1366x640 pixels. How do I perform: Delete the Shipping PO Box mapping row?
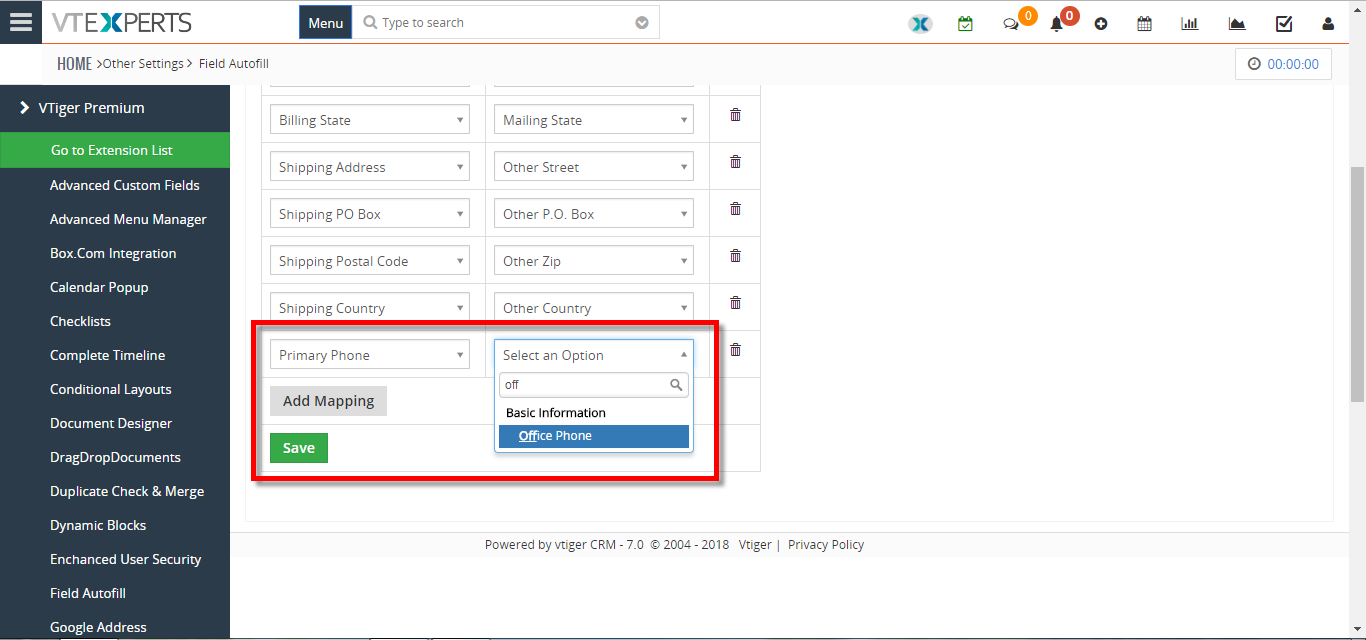tap(735, 209)
